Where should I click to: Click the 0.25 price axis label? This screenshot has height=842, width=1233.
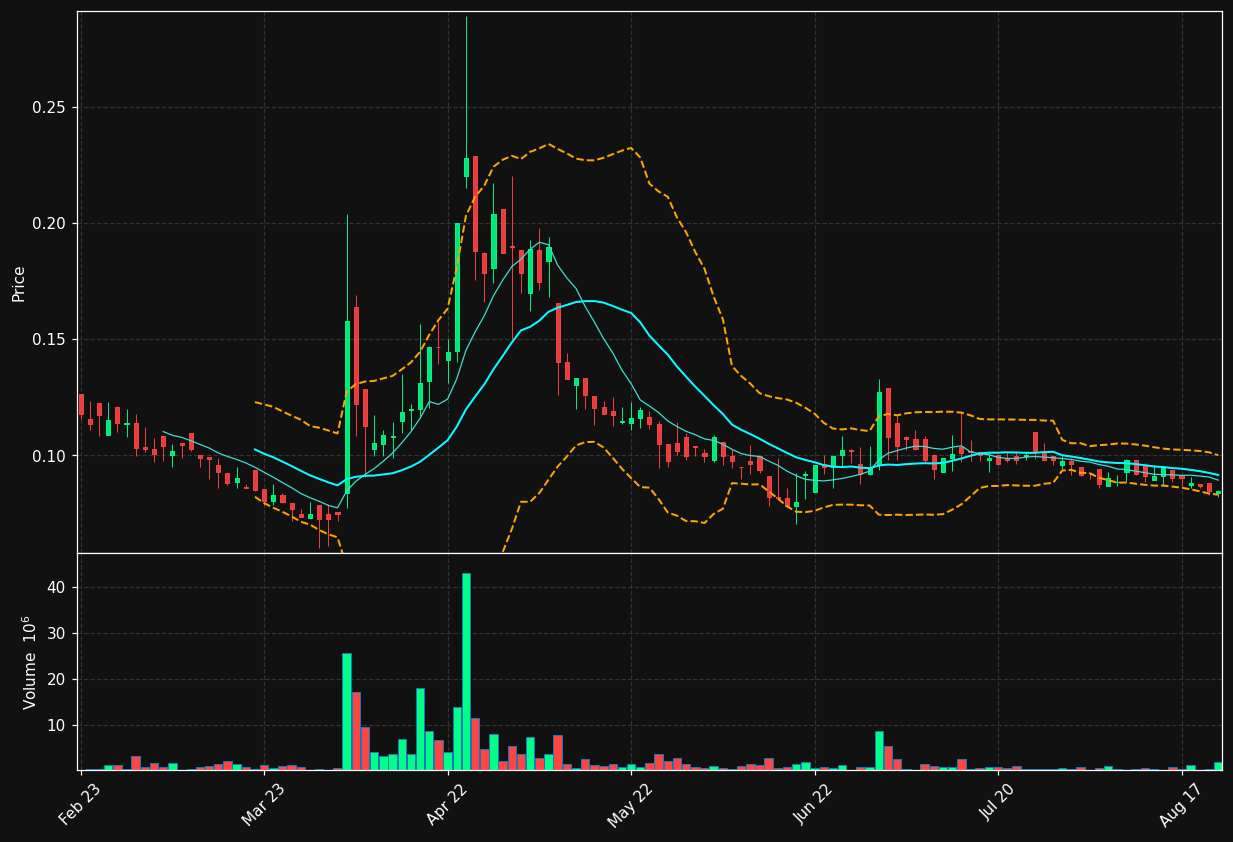tap(49, 107)
